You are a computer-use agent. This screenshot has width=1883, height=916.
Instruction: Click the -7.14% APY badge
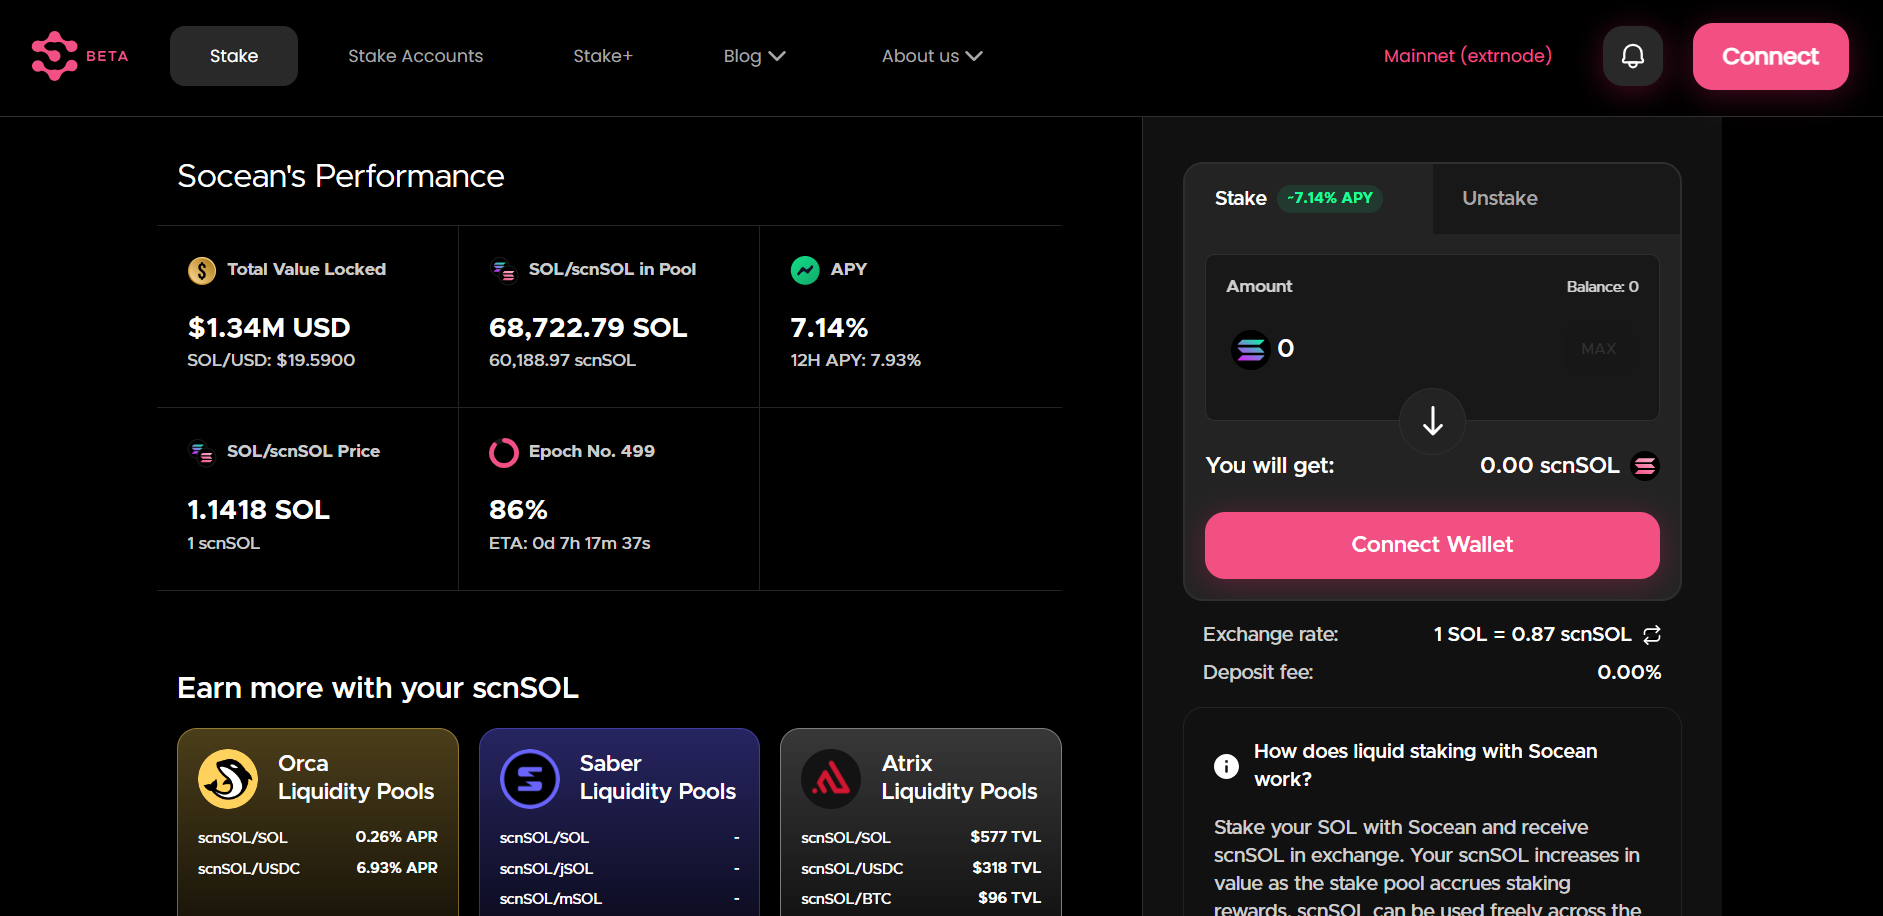click(1330, 198)
